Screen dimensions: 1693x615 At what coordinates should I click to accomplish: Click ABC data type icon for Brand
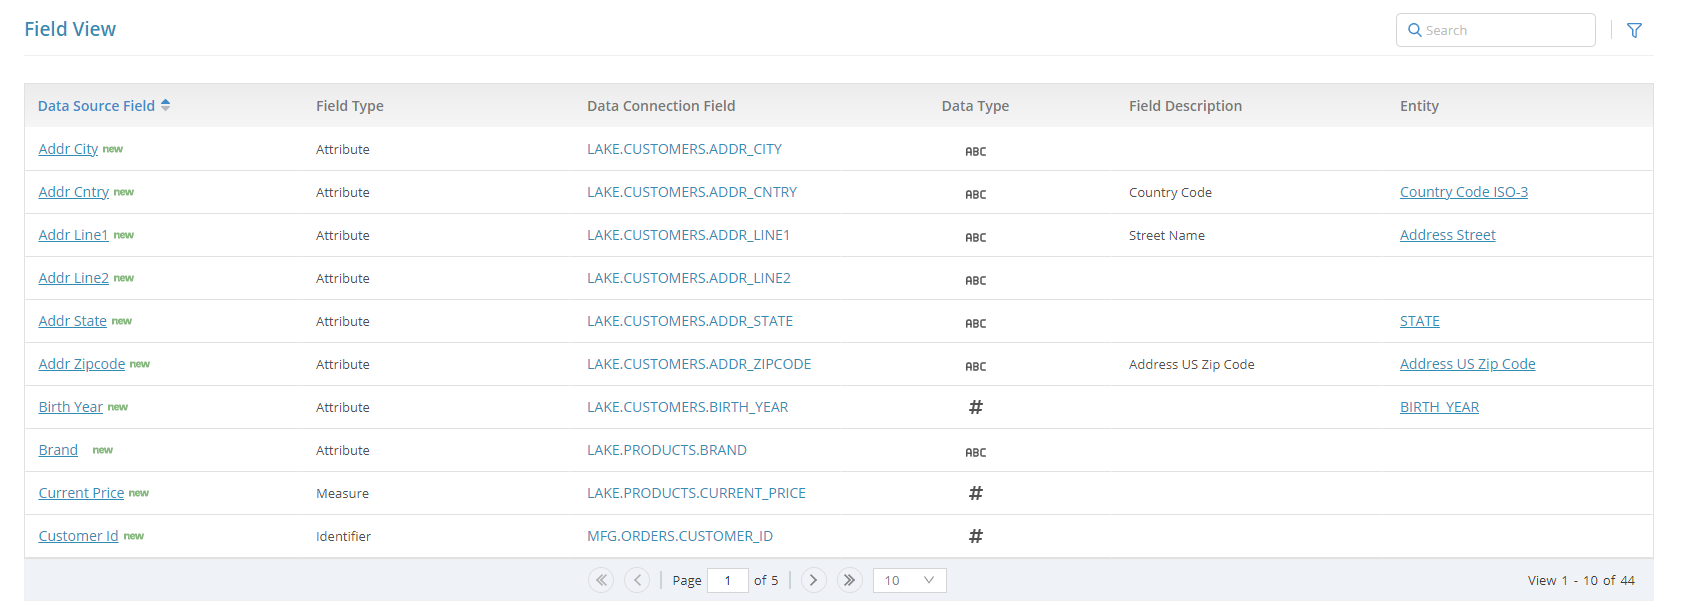[976, 453]
